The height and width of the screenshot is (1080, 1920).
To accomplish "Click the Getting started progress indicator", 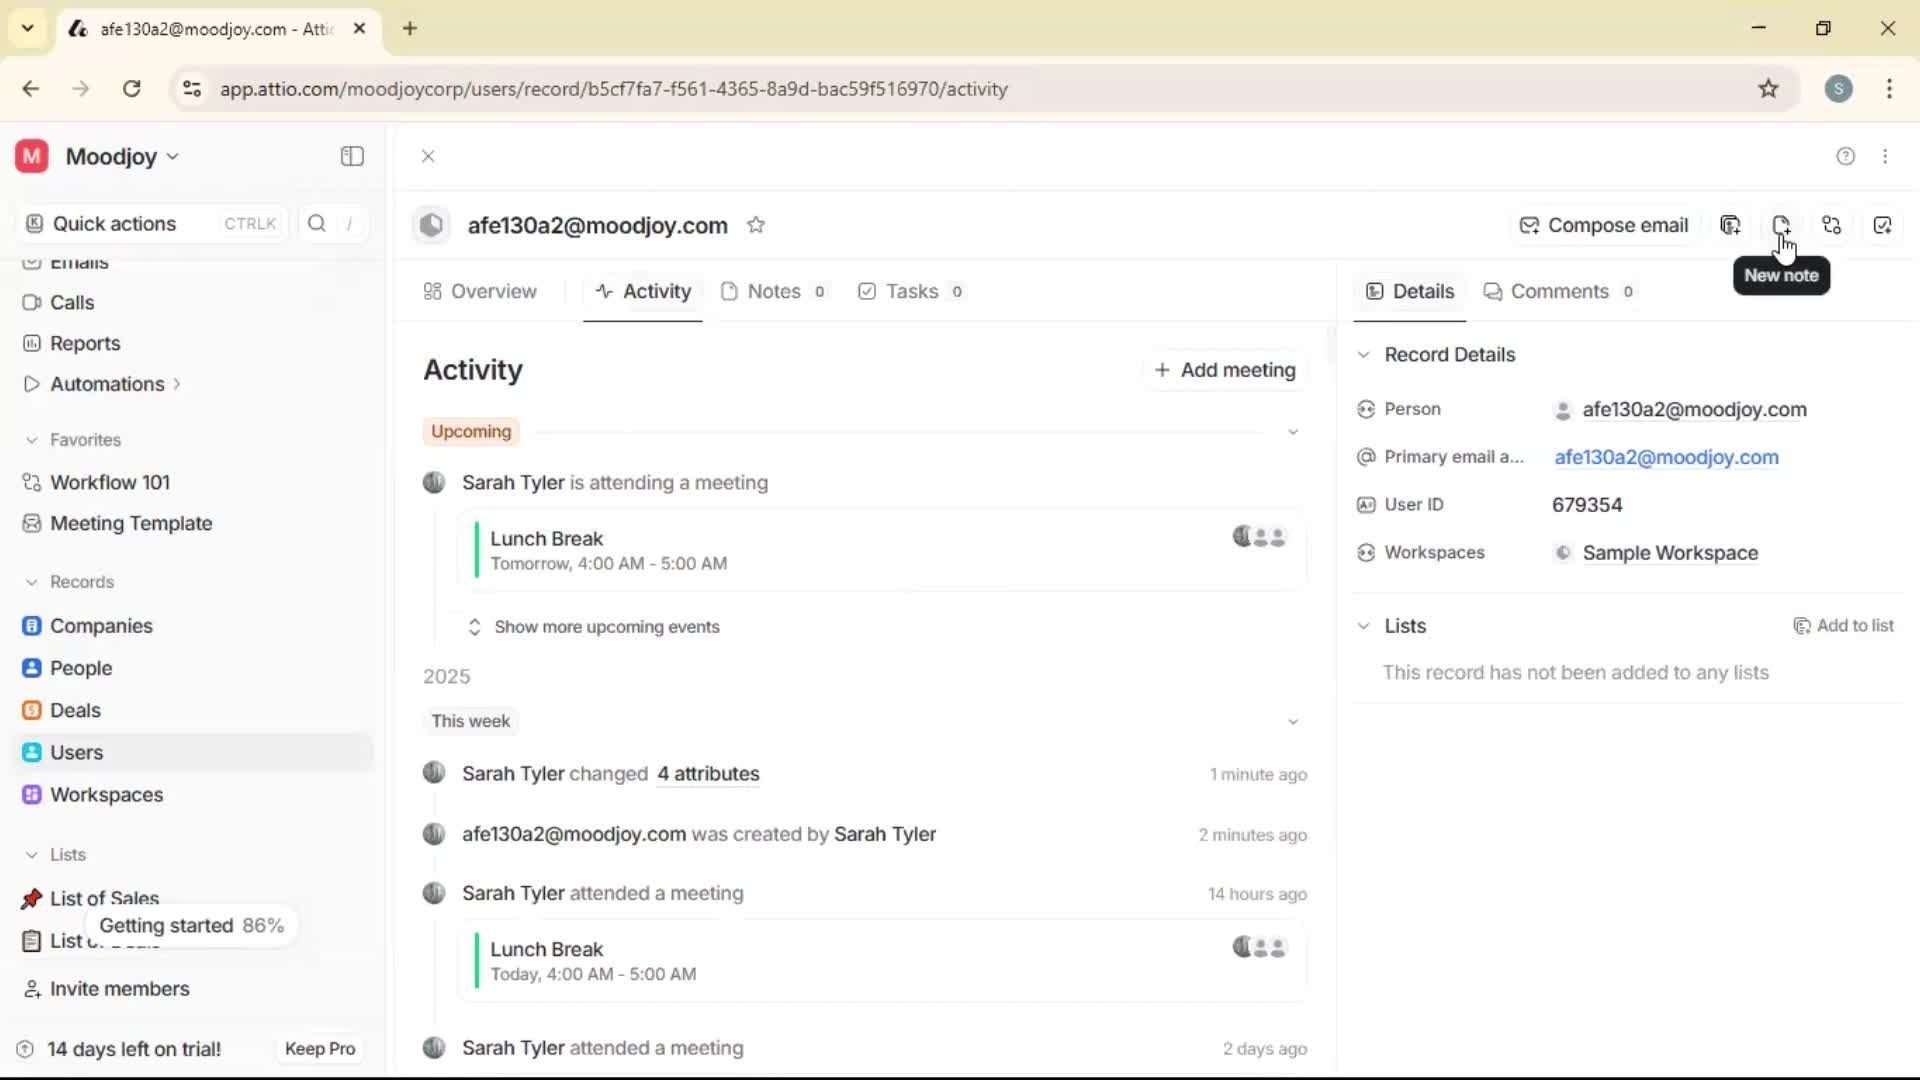I will coord(191,925).
